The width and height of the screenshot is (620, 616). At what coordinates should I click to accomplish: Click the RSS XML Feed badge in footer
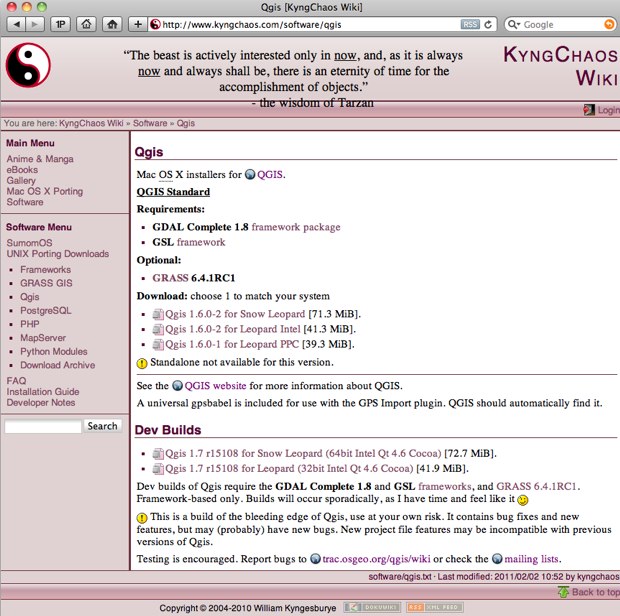click(x=435, y=607)
